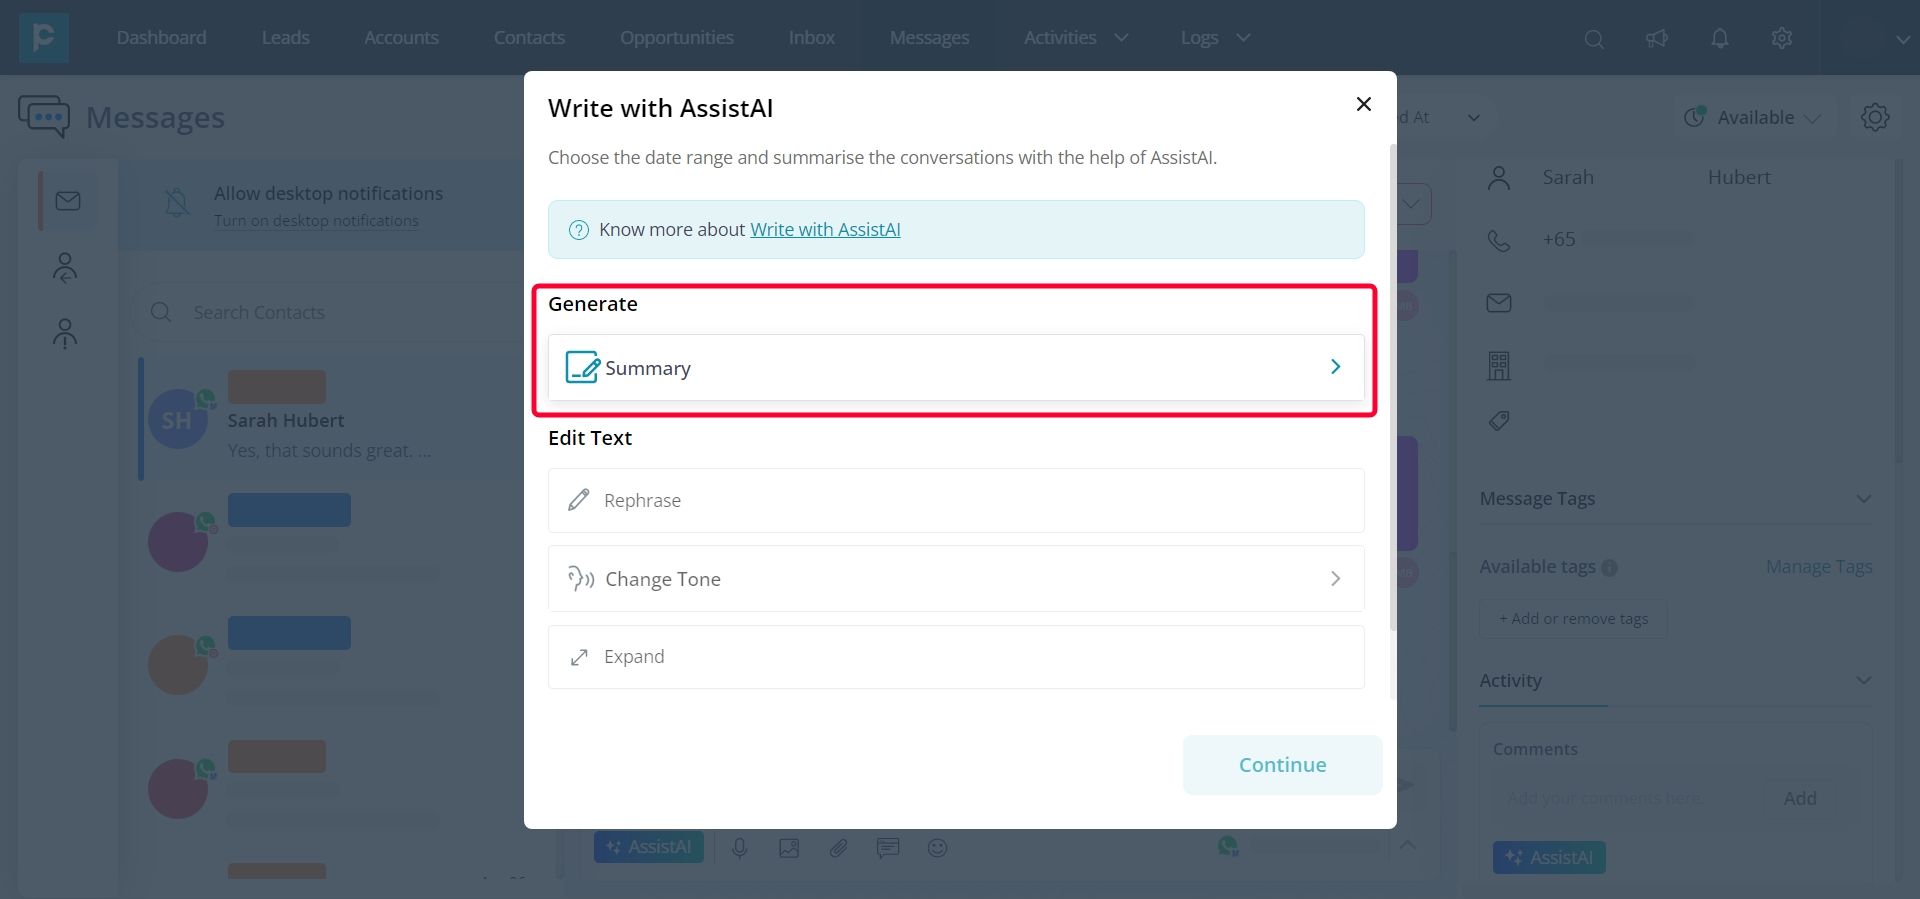This screenshot has width=1920, height=899.
Task: Go to the Opportunities menu item
Action: (677, 37)
